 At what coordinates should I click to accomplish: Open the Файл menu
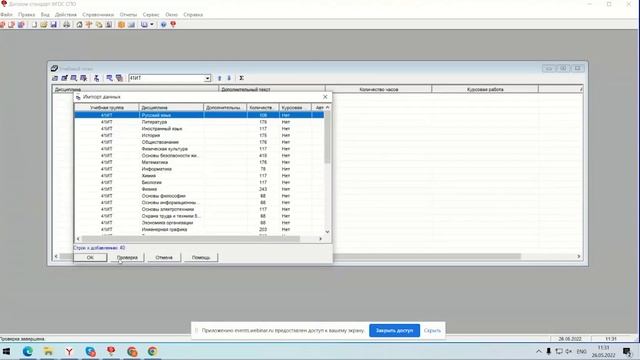[x=6, y=15]
